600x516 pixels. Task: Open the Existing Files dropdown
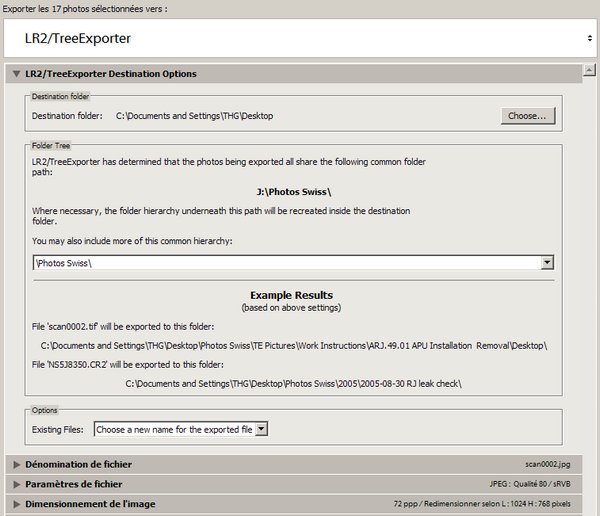[181, 429]
